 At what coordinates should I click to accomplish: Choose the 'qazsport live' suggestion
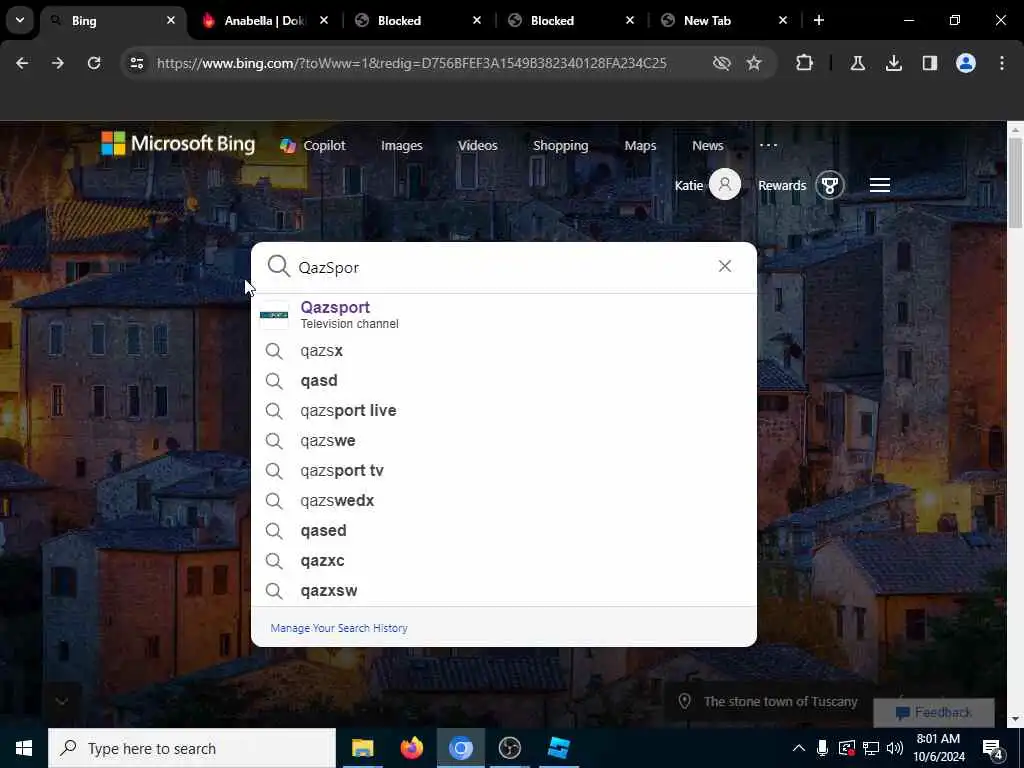[x=504, y=411]
